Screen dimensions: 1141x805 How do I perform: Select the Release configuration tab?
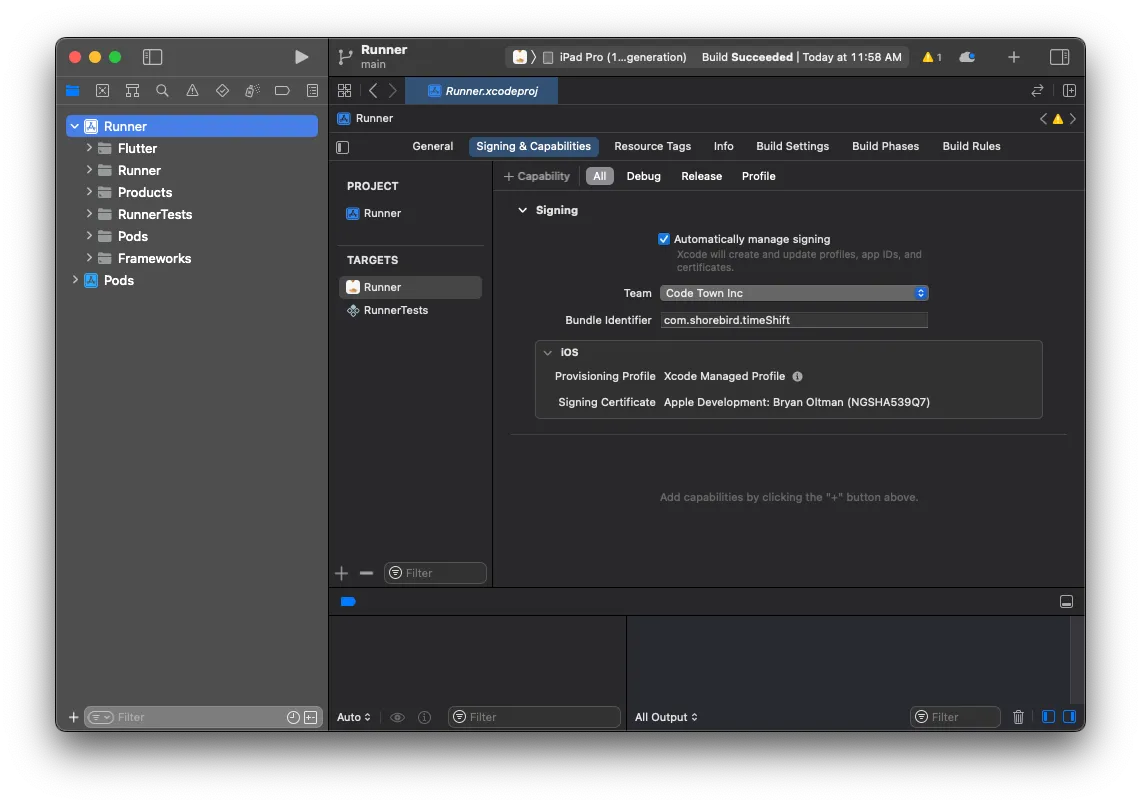[701, 176]
